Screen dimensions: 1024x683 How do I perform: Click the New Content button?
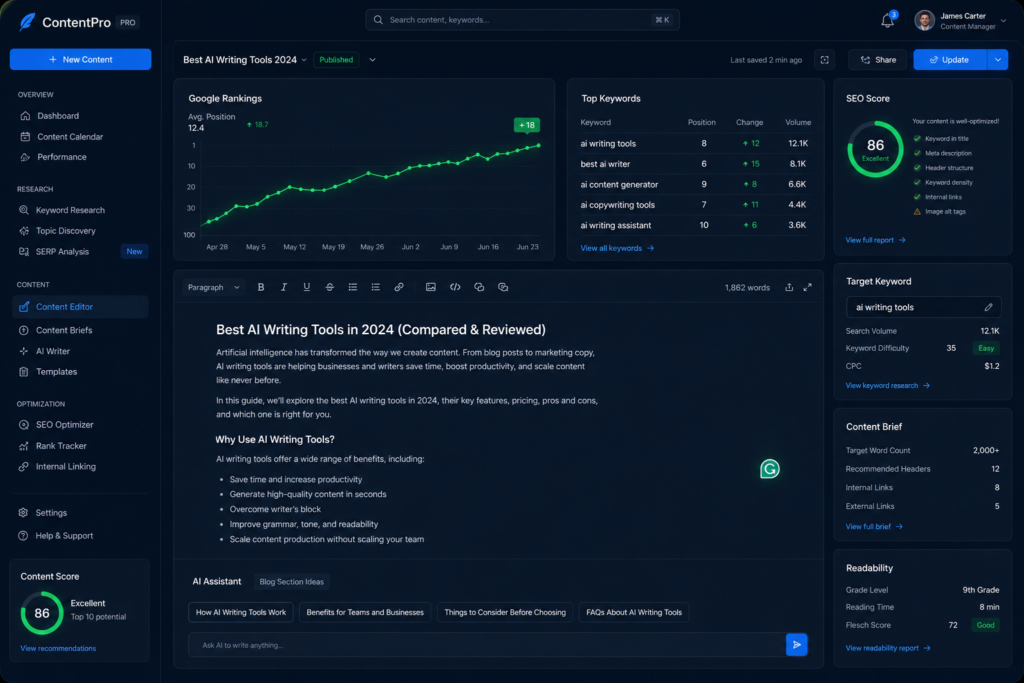point(80,59)
